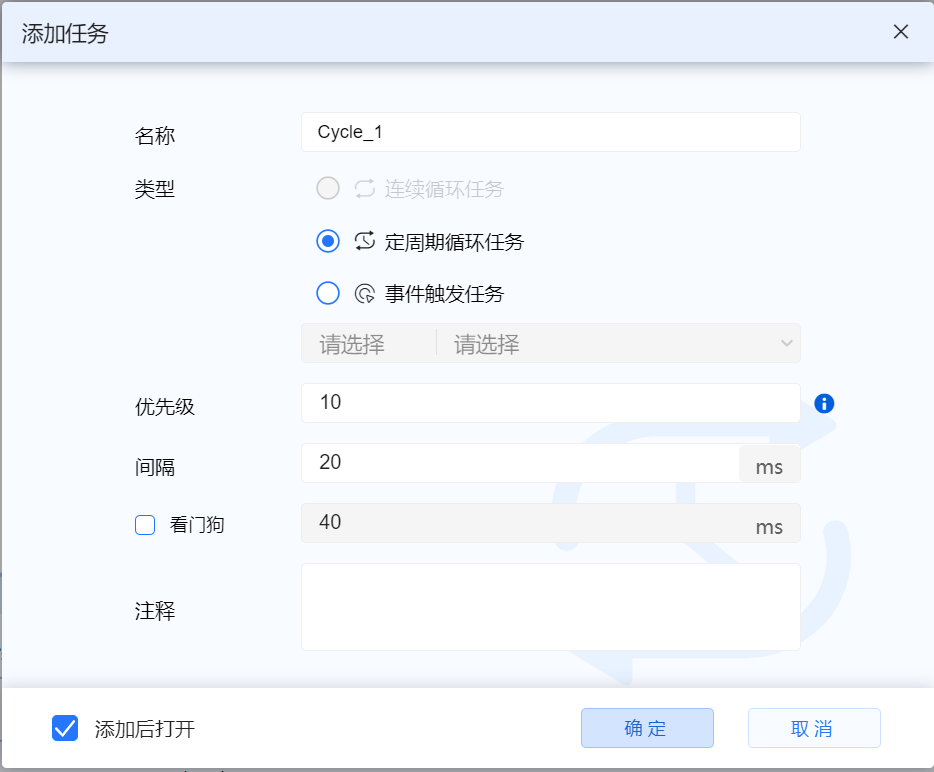Image resolution: width=934 pixels, height=772 pixels.
Task: Click the 取消 cancel button
Action: click(x=813, y=728)
